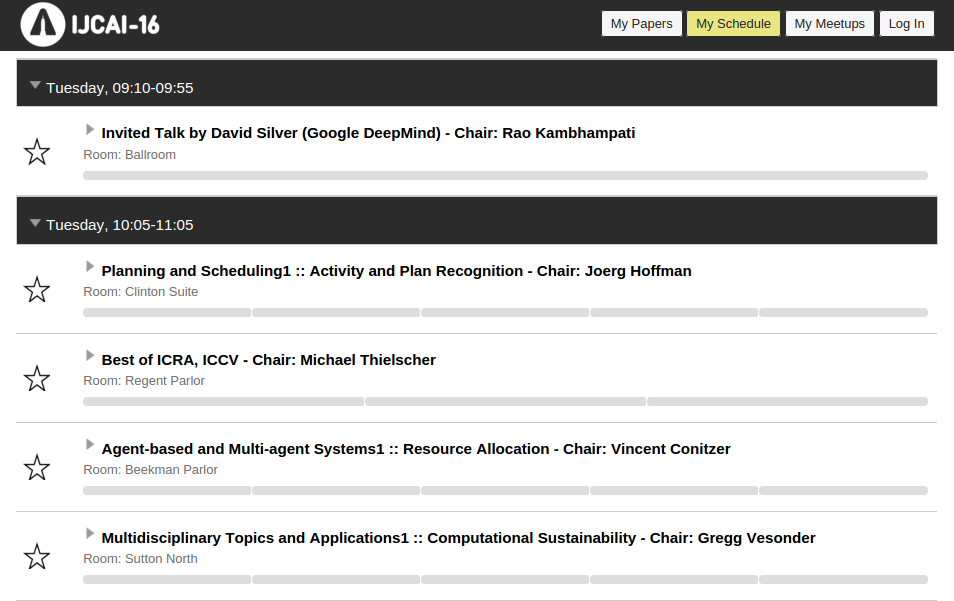Screen dimensions: 954x601
Task: Go to My Meetups
Action: click(x=829, y=24)
